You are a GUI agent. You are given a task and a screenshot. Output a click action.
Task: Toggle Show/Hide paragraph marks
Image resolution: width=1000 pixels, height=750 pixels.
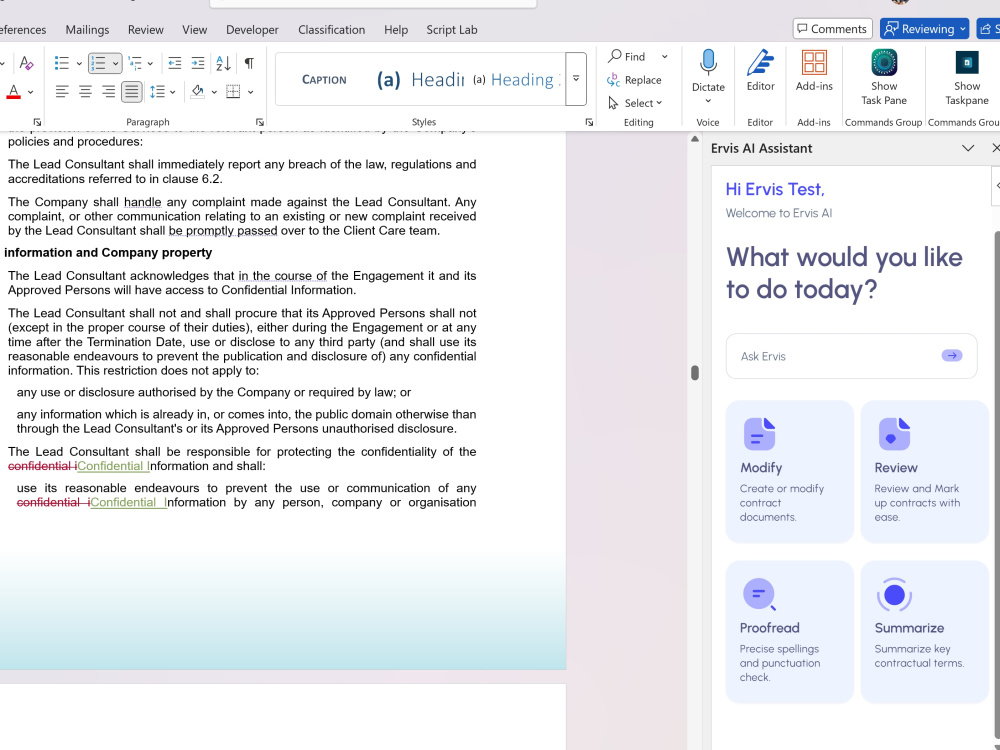coord(249,63)
